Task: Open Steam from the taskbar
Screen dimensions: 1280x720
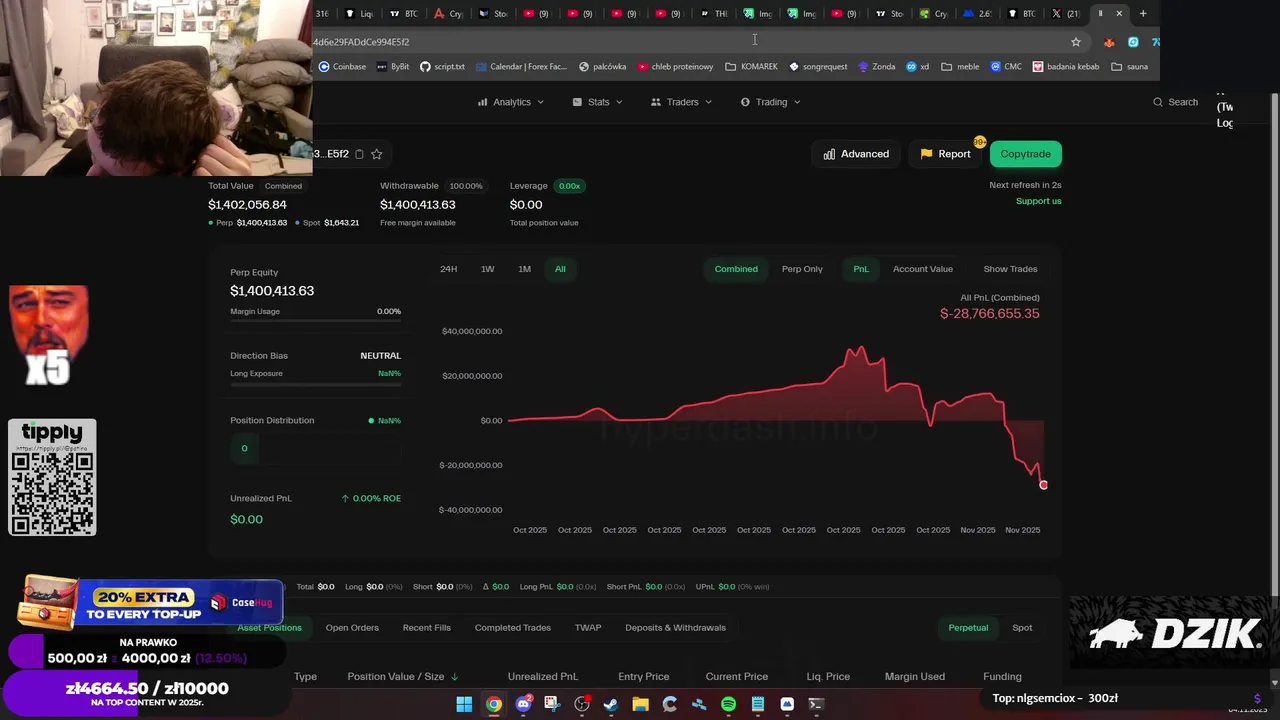Action: click(611, 704)
